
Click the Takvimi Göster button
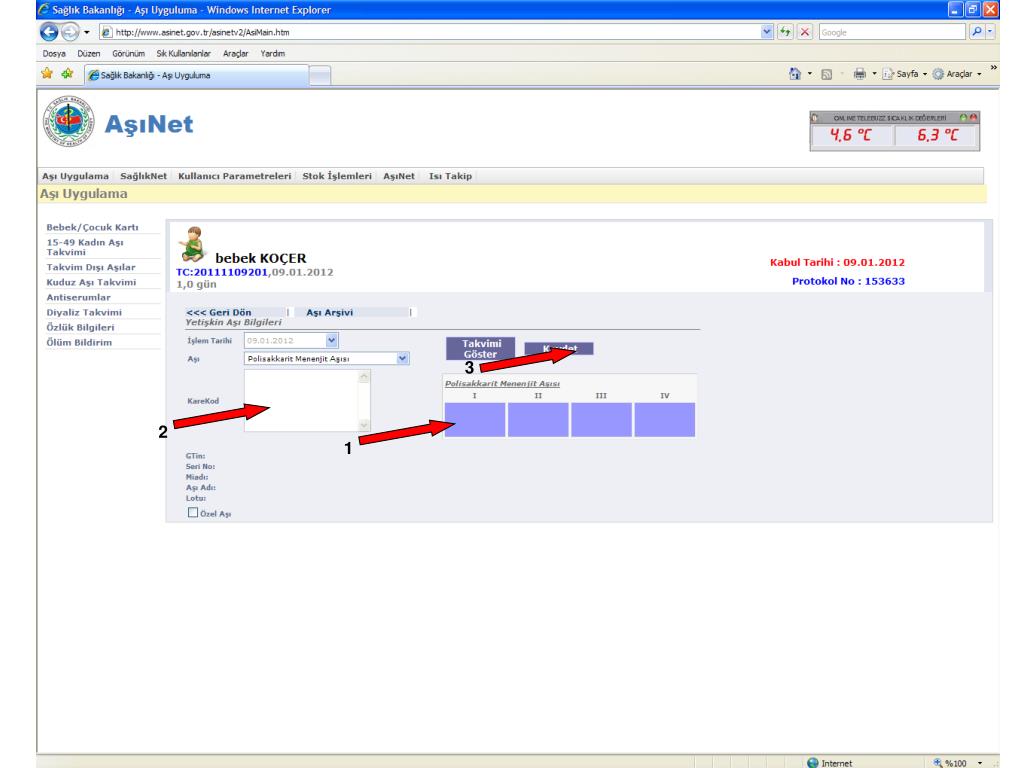click(x=481, y=348)
